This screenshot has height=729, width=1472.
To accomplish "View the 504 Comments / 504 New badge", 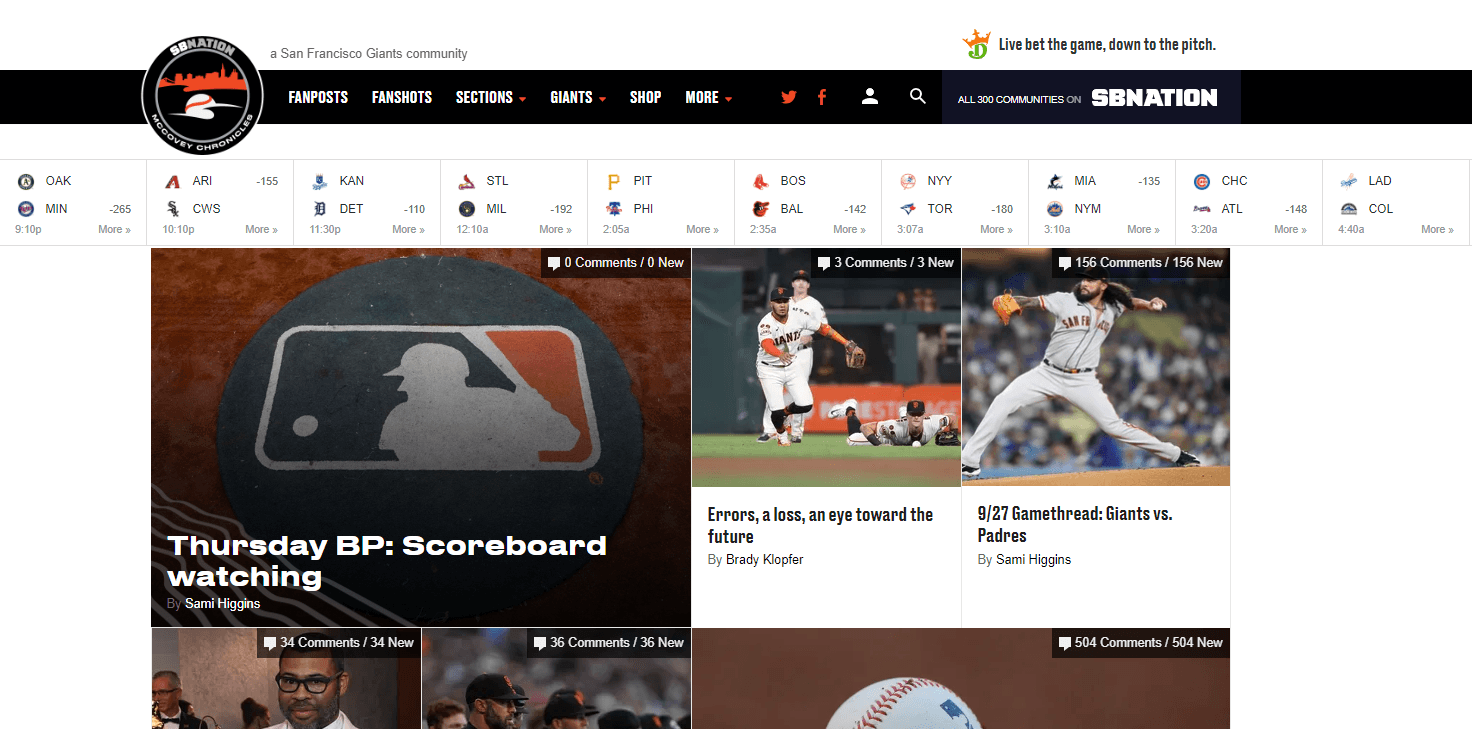I will [1141, 643].
